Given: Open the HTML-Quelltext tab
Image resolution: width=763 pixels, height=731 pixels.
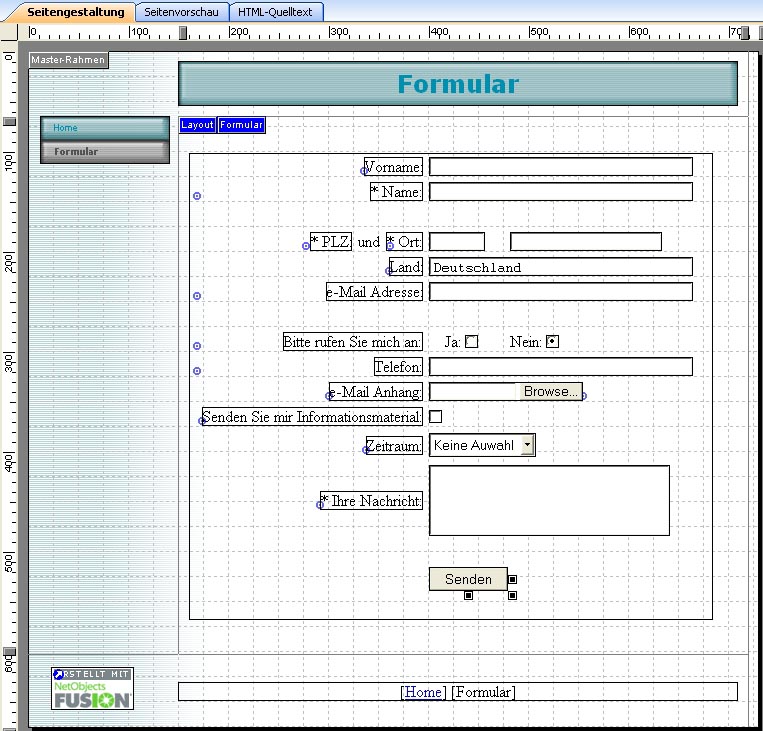Looking at the screenshot, I should (x=275, y=12).
